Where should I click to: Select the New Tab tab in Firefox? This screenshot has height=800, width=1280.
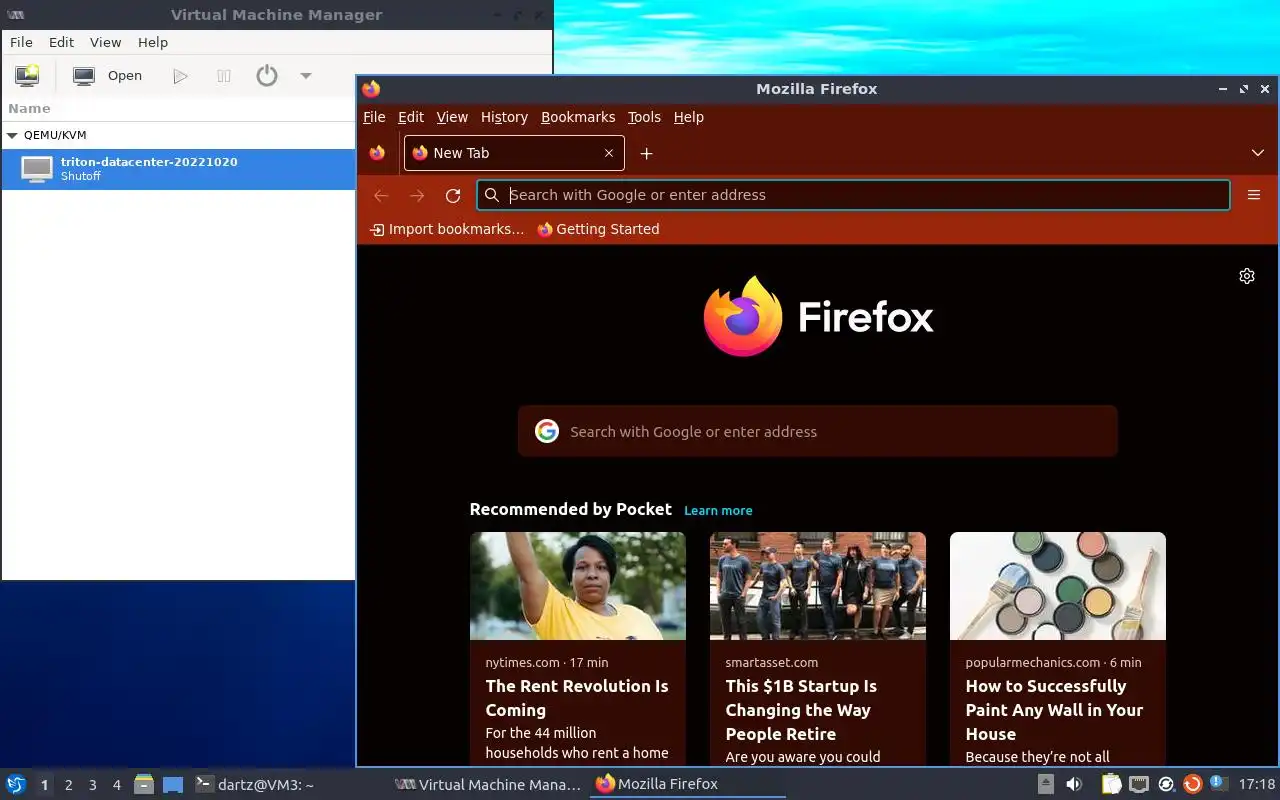click(x=514, y=153)
